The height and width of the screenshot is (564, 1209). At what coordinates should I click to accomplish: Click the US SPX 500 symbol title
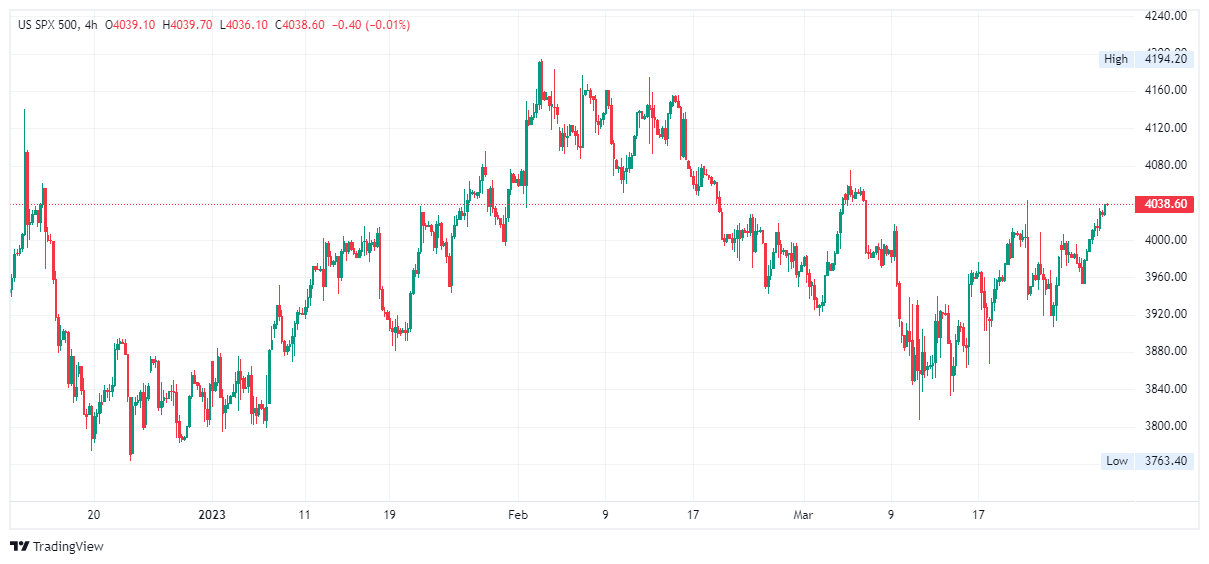click(48, 25)
